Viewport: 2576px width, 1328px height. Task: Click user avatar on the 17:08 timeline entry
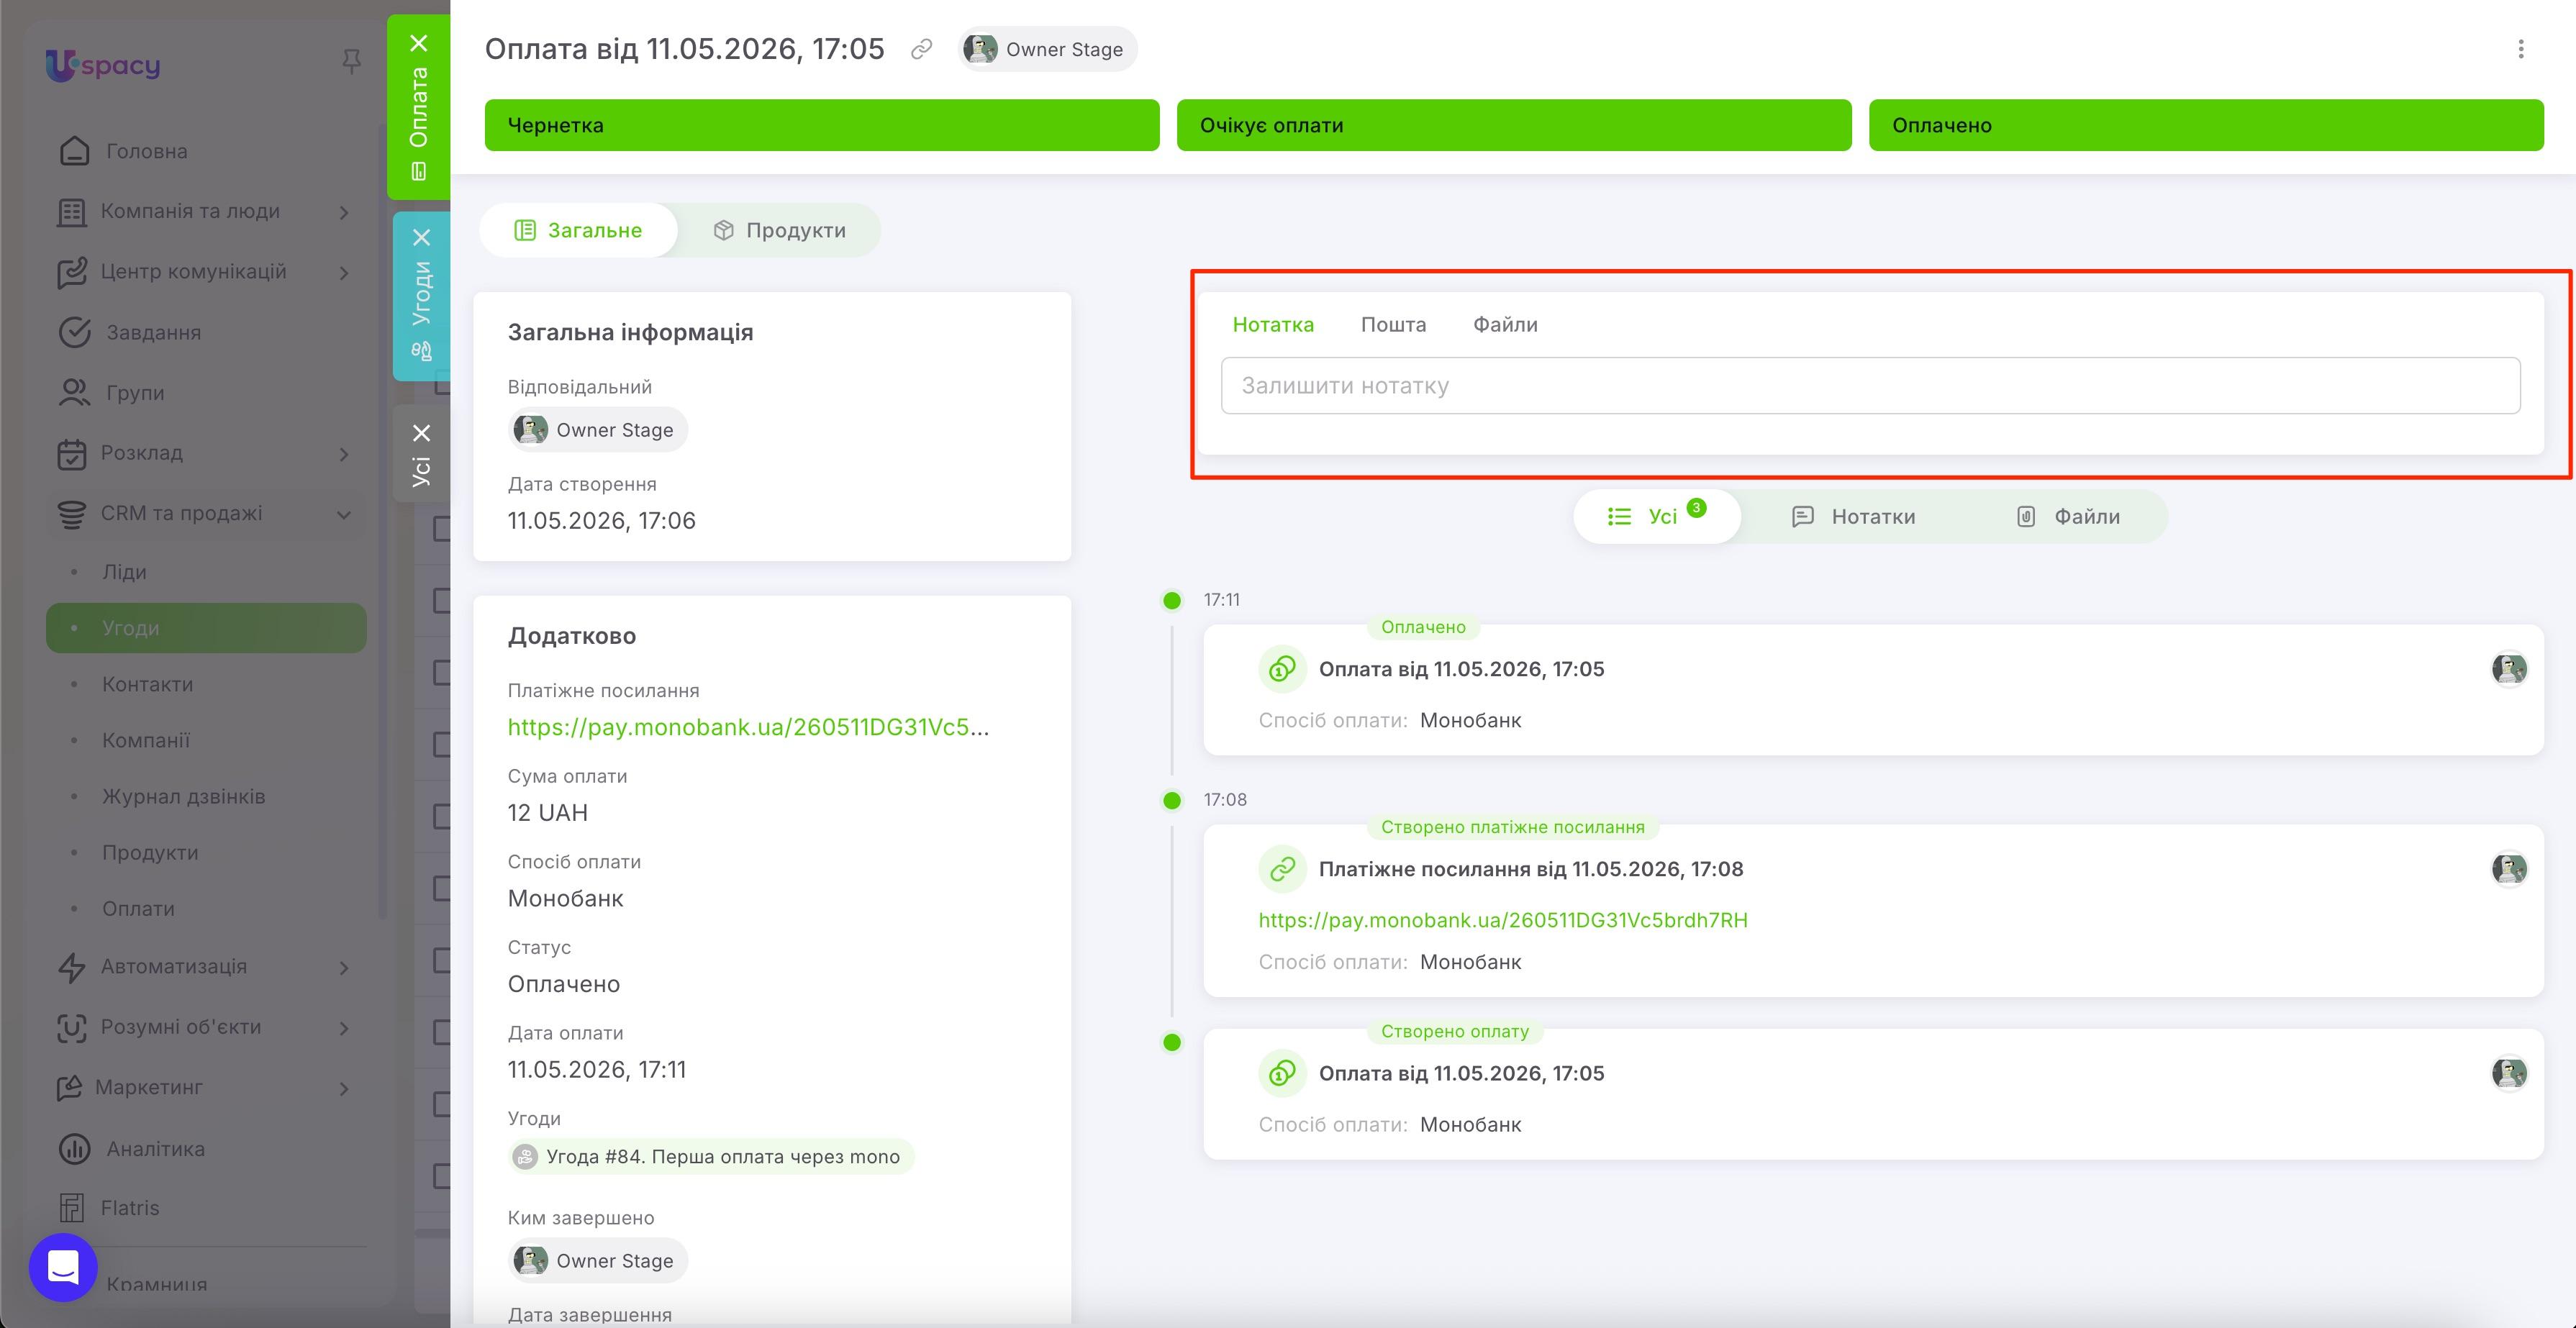(x=2509, y=869)
